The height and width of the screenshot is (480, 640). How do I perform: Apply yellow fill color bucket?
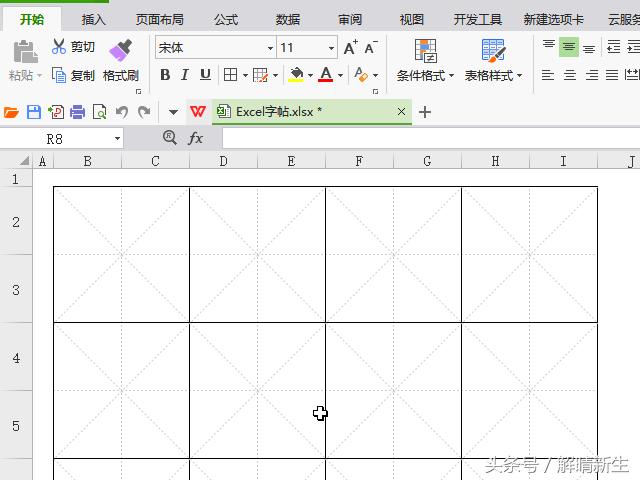click(x=296, y=75)
